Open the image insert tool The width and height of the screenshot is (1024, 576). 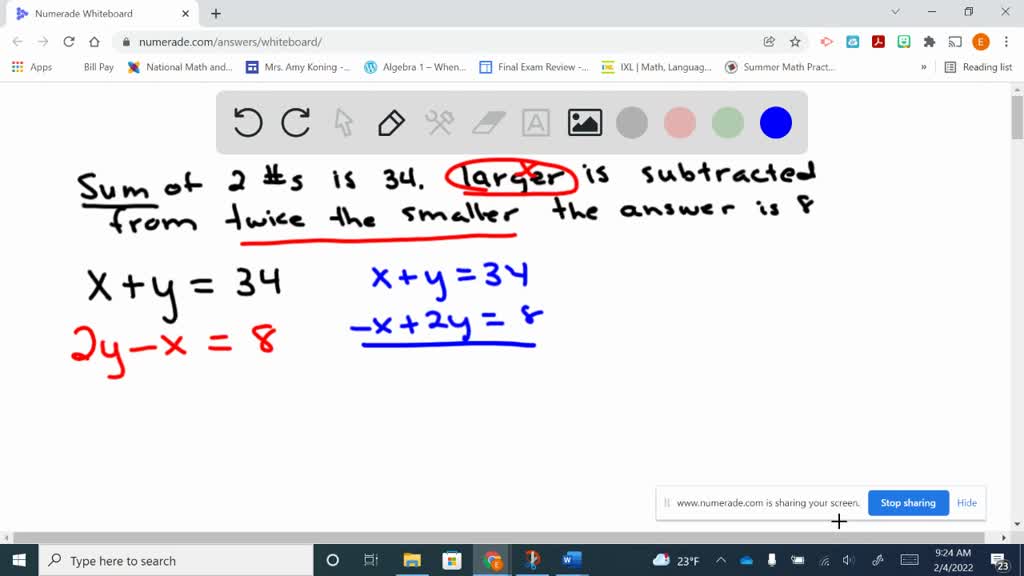[584, 122]
